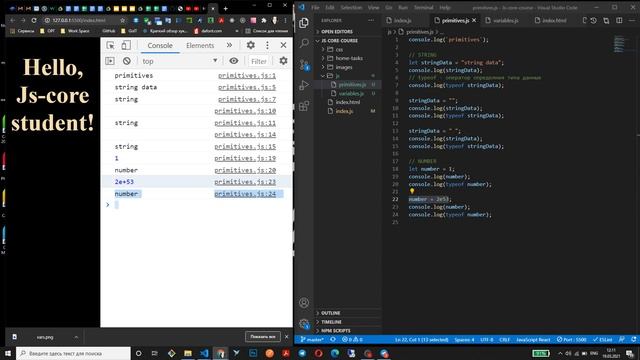This screenshot has width=640, height=360.
Task: Bookmark this page with the star icon
Action: tap(122, 20)
